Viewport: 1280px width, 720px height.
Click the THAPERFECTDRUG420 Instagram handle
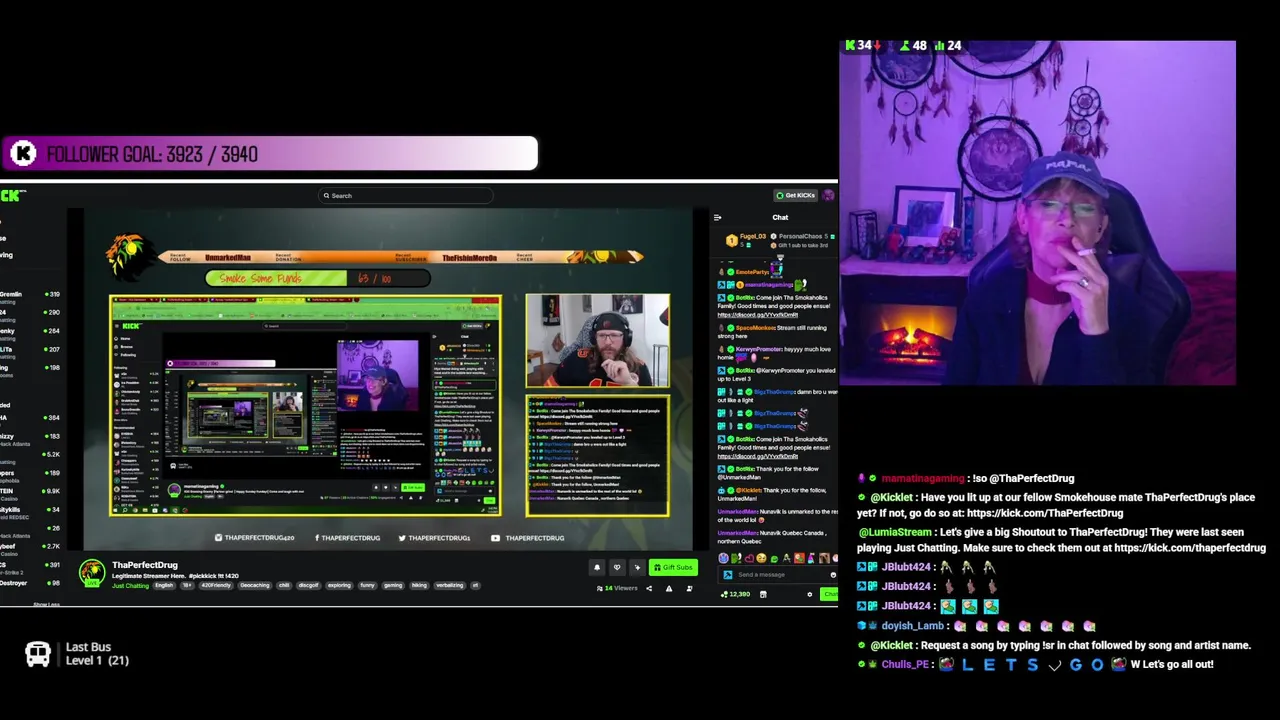pyautogui.click(x=255, y=538)
